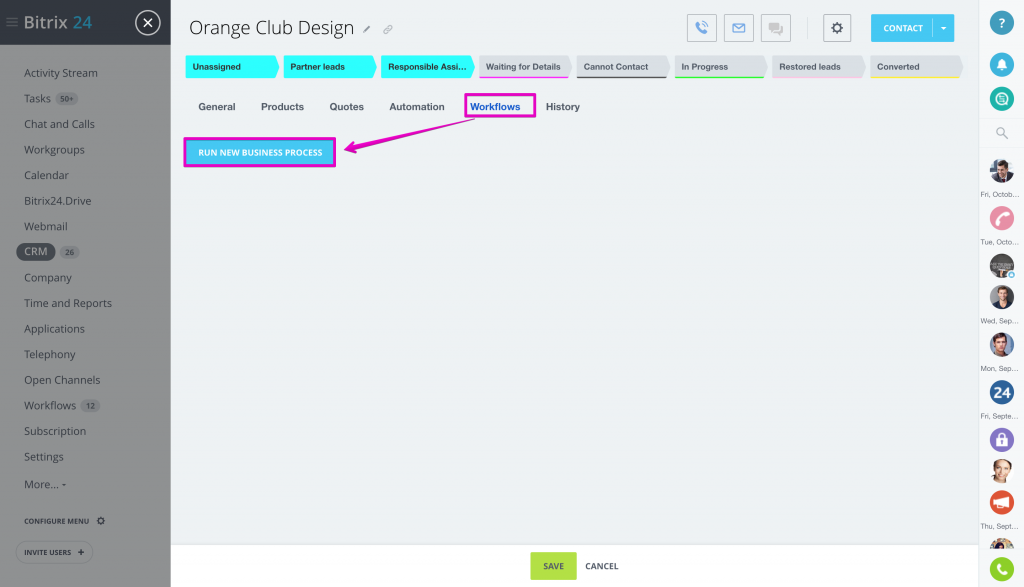Navigate to Workgroups

point(54,150)
